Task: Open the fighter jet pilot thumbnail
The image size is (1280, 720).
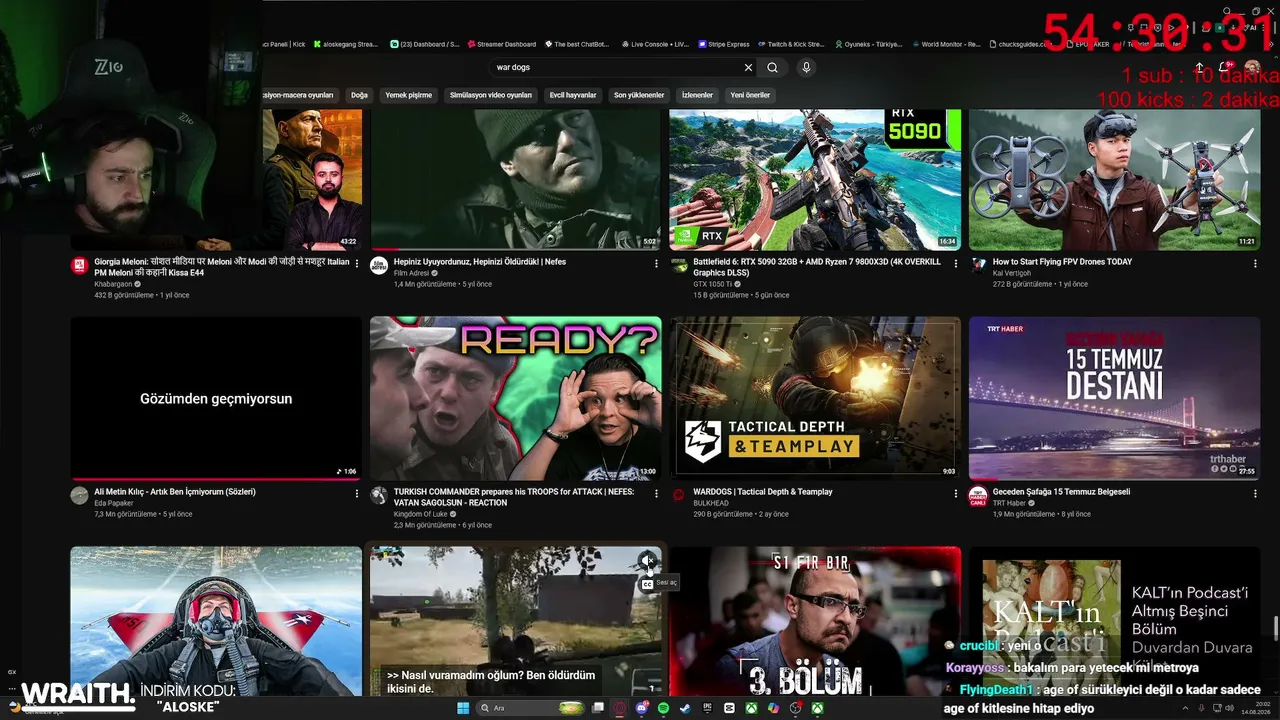Action: [216, 621]
